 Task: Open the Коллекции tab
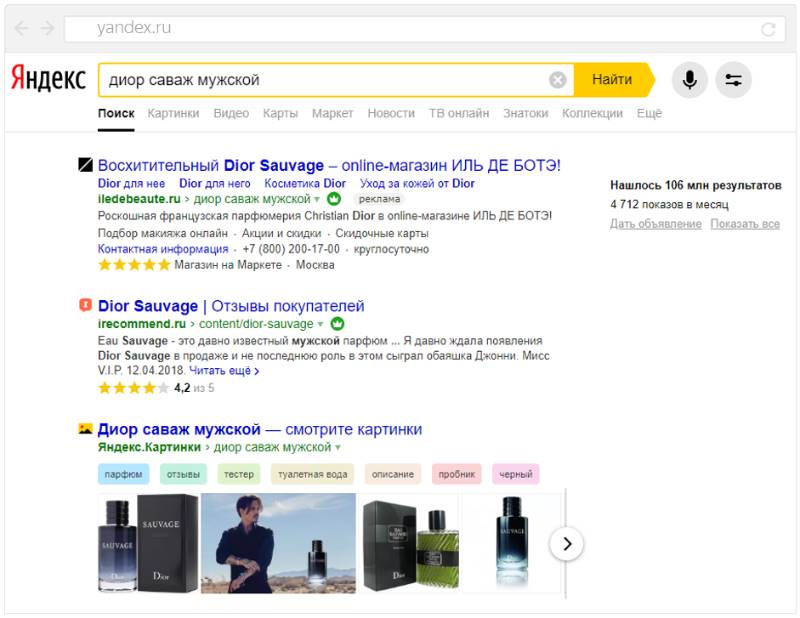coord(592,113)
